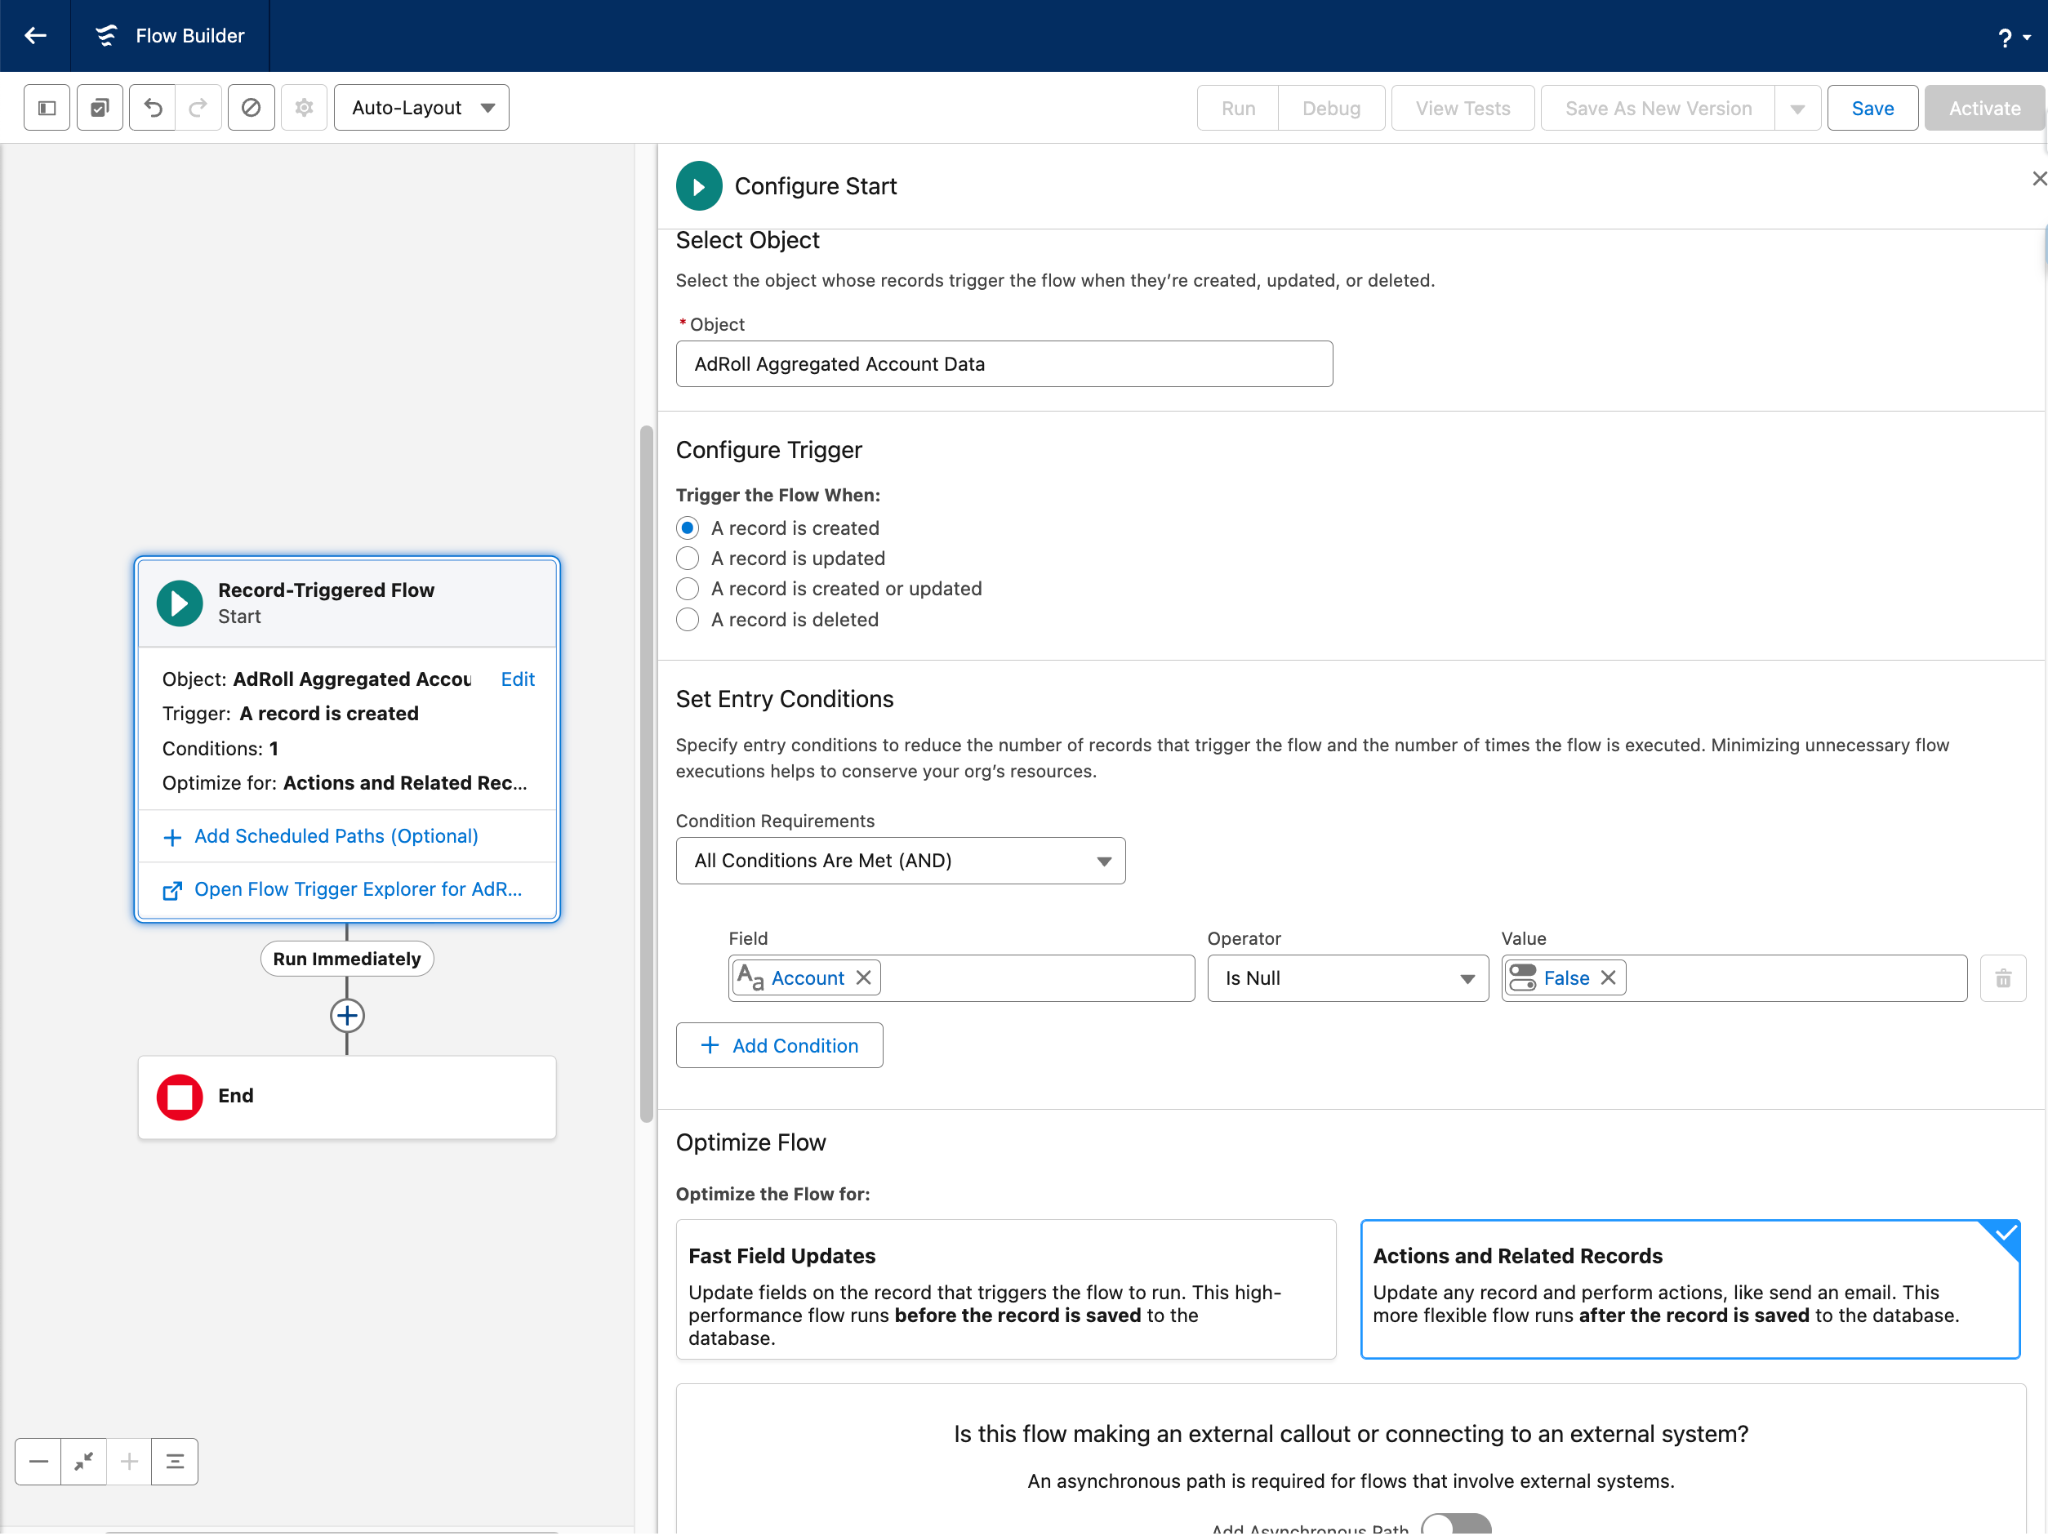
Task: Click 'Trigger: A record is created' text
Action: tap(290, 713)
